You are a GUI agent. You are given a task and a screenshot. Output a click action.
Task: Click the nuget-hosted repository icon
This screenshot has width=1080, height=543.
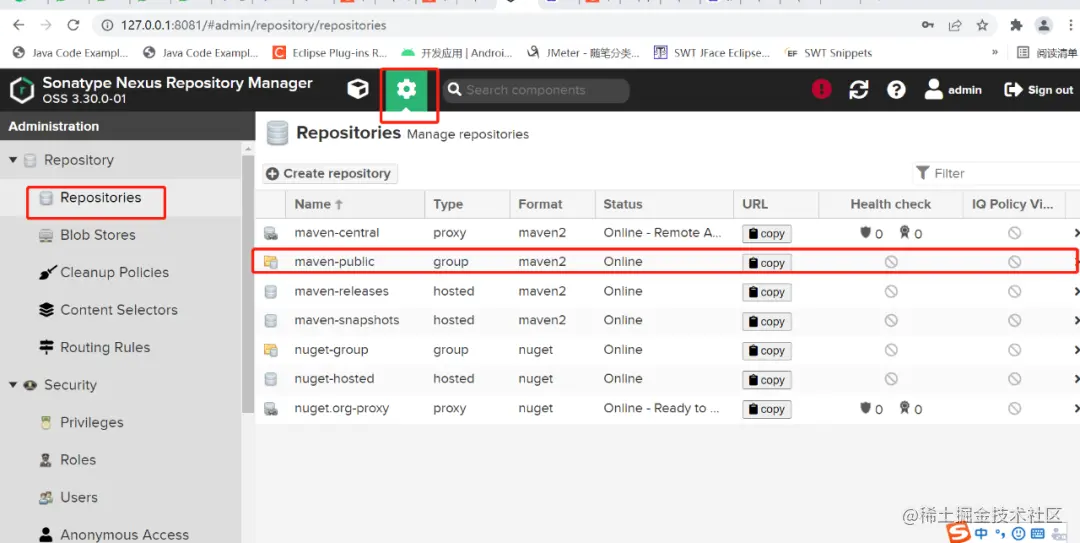pyautogui.click(x=271, y=380)
